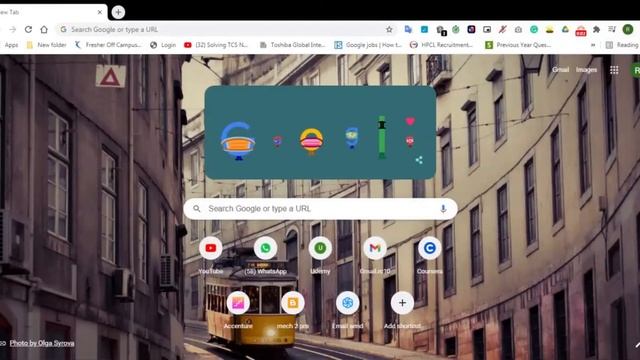Open HPCL Recruitment bookmark
This screenshot has height=360, width=640.
(x=441, y=45)
